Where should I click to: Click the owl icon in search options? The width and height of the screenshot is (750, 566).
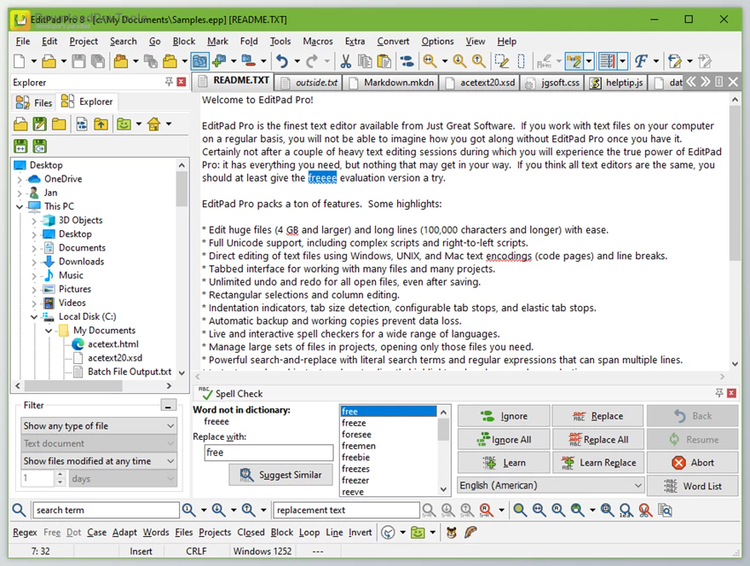[452, 533]
